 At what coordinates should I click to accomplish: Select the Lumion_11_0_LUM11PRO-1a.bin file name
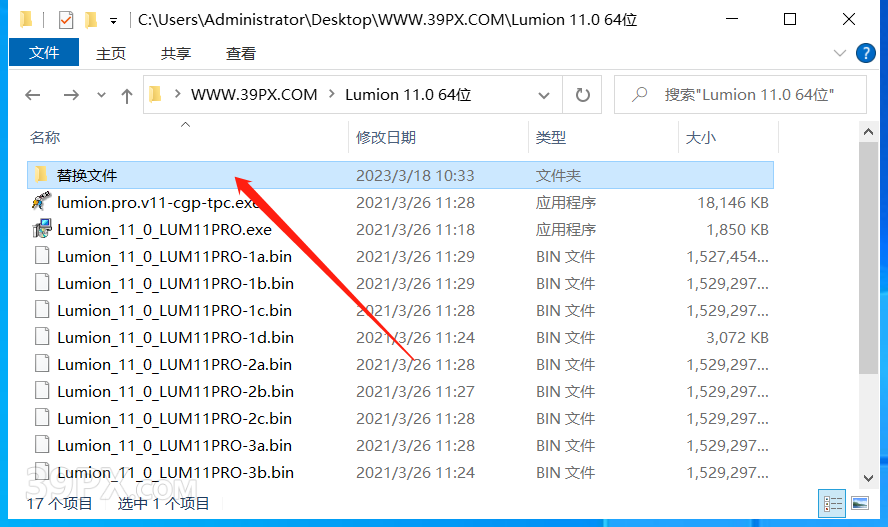click(174, 257)
